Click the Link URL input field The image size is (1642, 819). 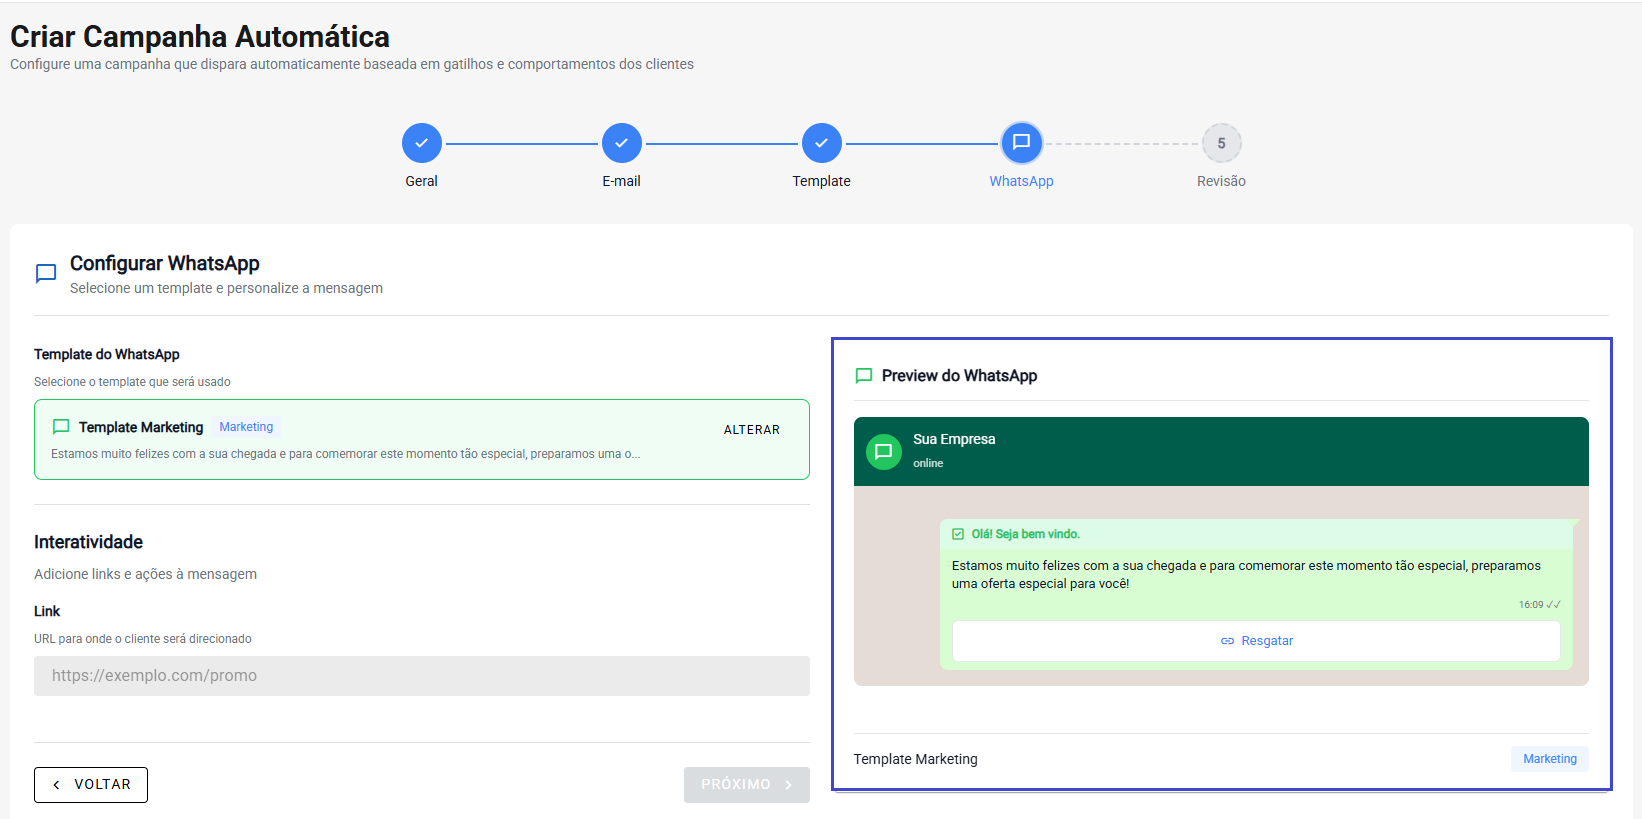pyautogui.click(x=421, y=676)
